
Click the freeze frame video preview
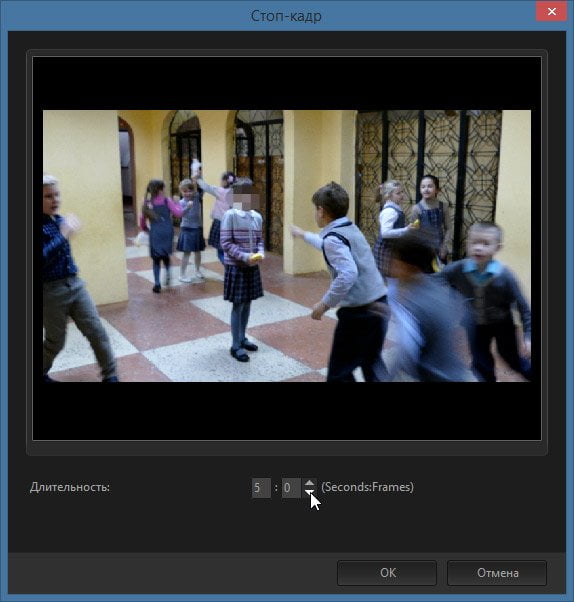coord(287,248)
